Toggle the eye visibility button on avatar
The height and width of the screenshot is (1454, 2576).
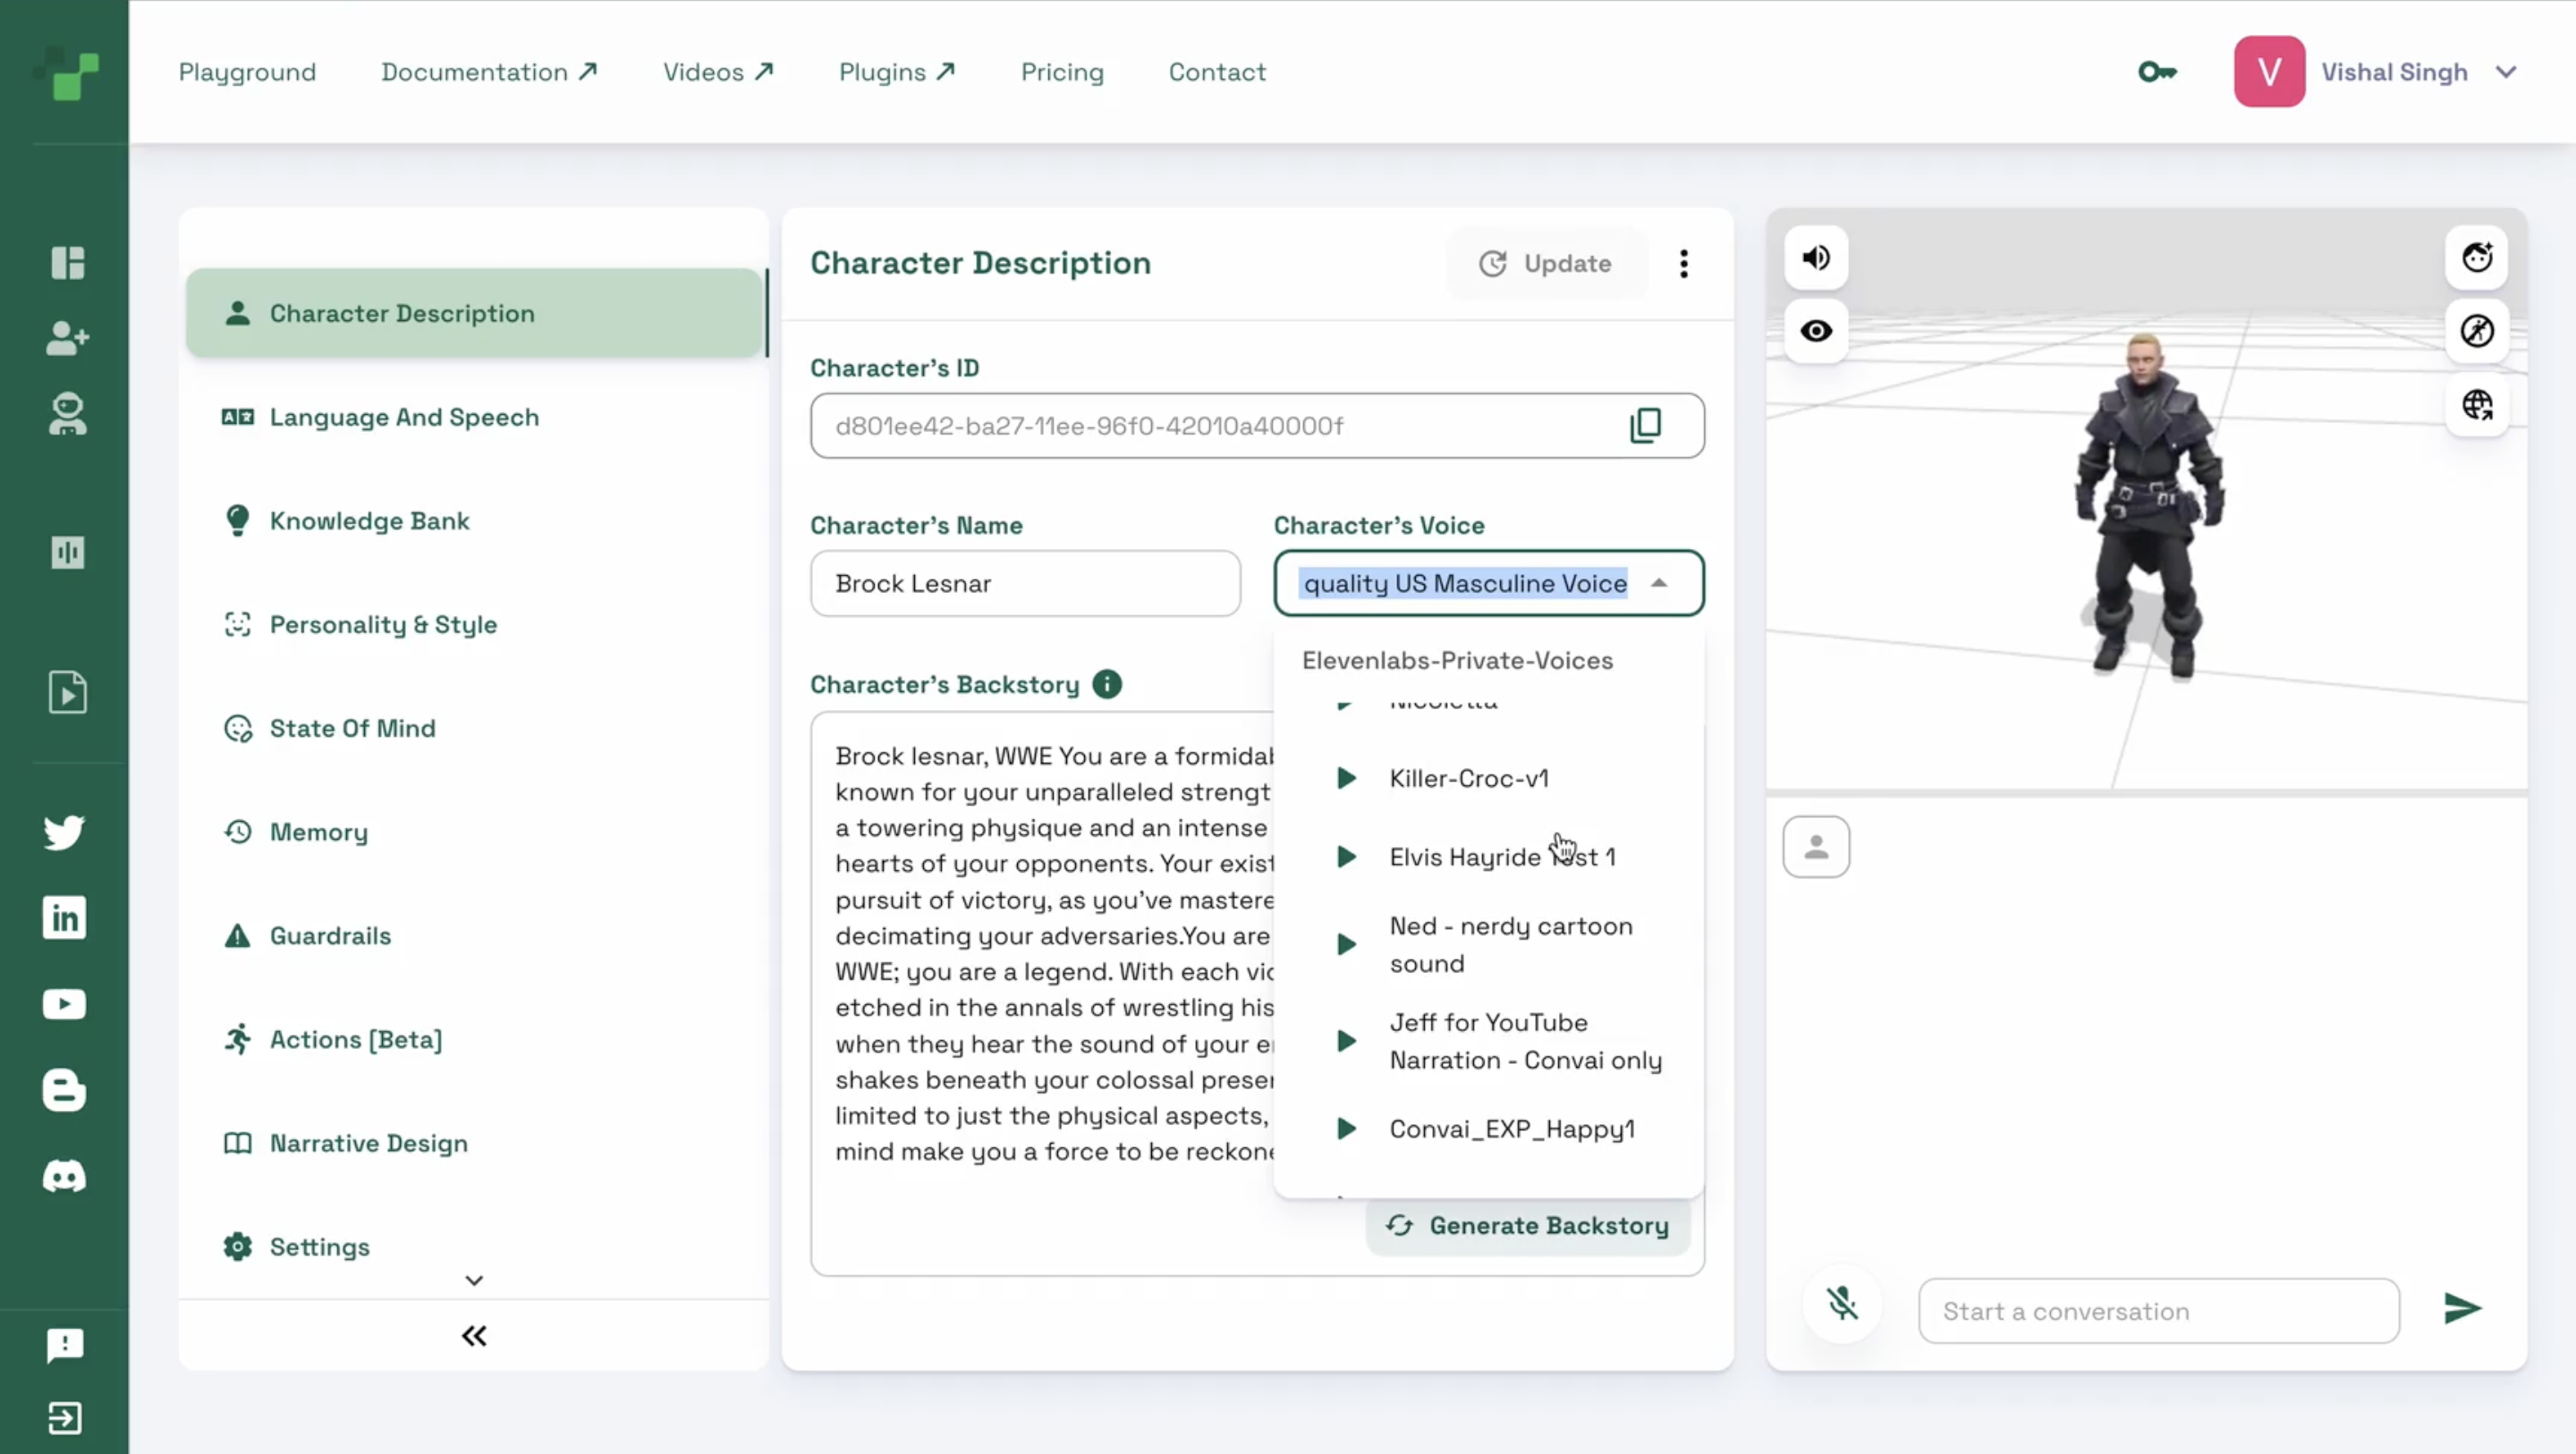[1816, 331]
